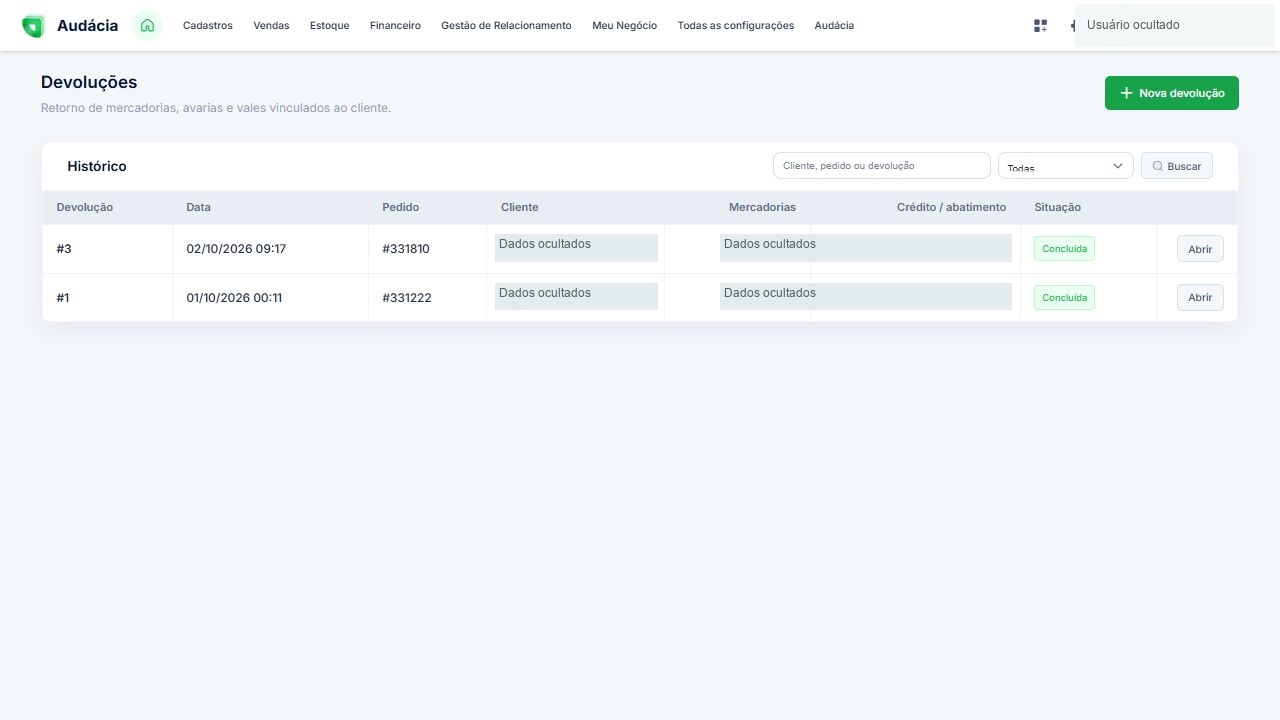Focus the cliente, pedido ou devolução search field
The image size is (1280, 720).
881,166
